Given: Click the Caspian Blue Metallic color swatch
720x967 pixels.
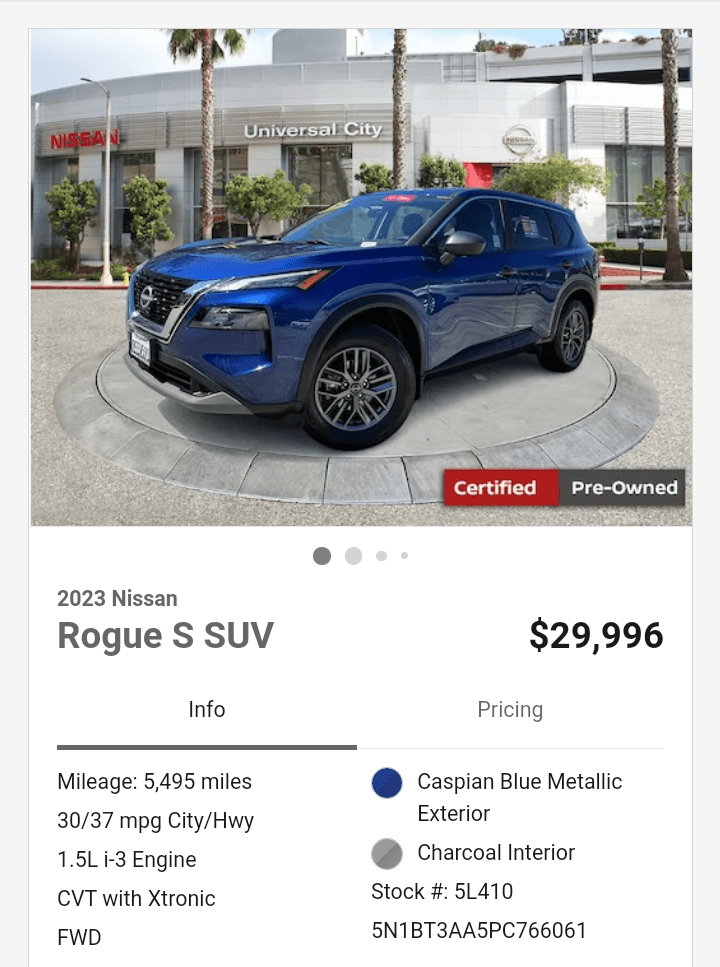Looking at the screenshot, I should [387, 783].
